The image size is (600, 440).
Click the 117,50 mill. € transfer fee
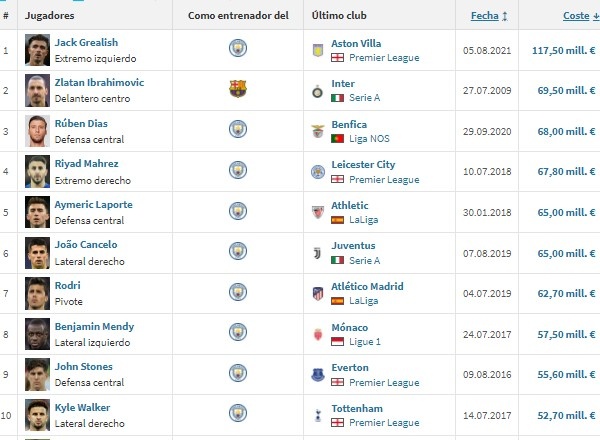pos(564,51)
